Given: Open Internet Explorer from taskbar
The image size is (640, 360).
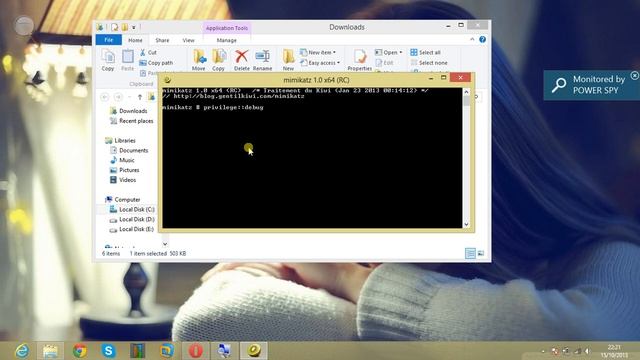Looking at the screenshot, I should [x=22, y=351].
